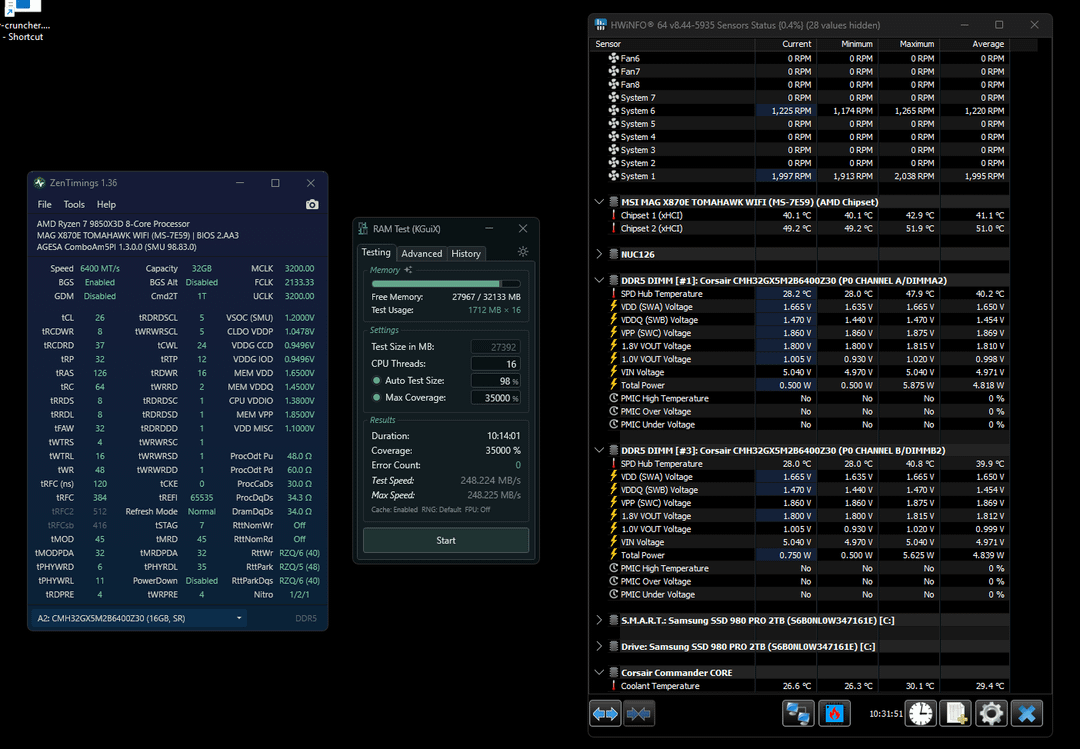Open HWiNFO remote network monitors icon
The image size is (1080, 749).
[x=798, y=714]
